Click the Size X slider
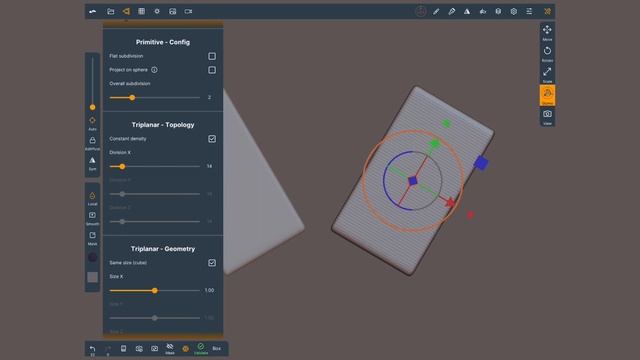 [x=155, y=291]
